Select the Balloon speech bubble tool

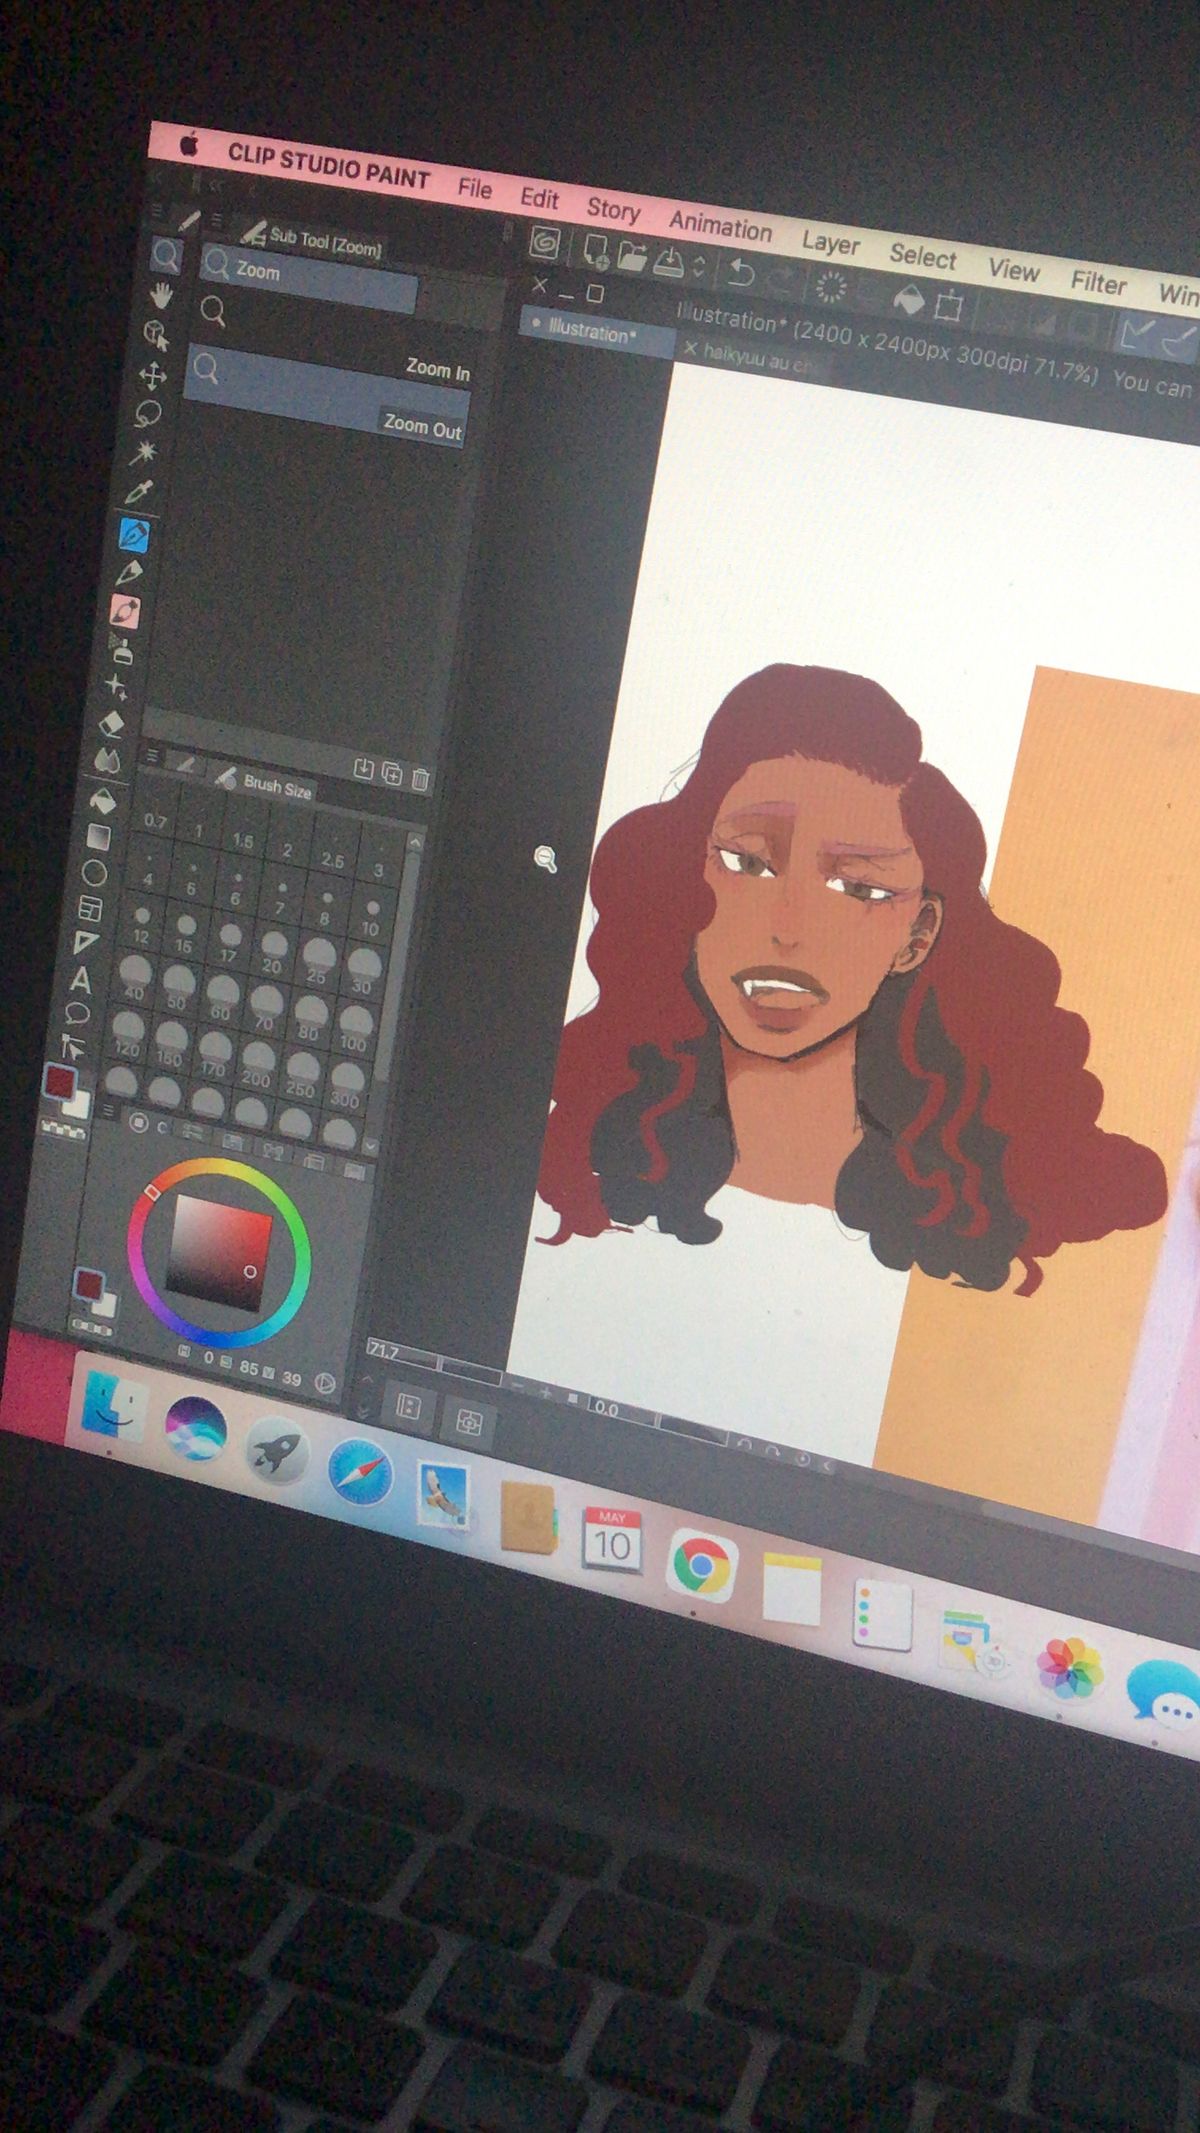pyautogui.click(x=78, y=1013)
